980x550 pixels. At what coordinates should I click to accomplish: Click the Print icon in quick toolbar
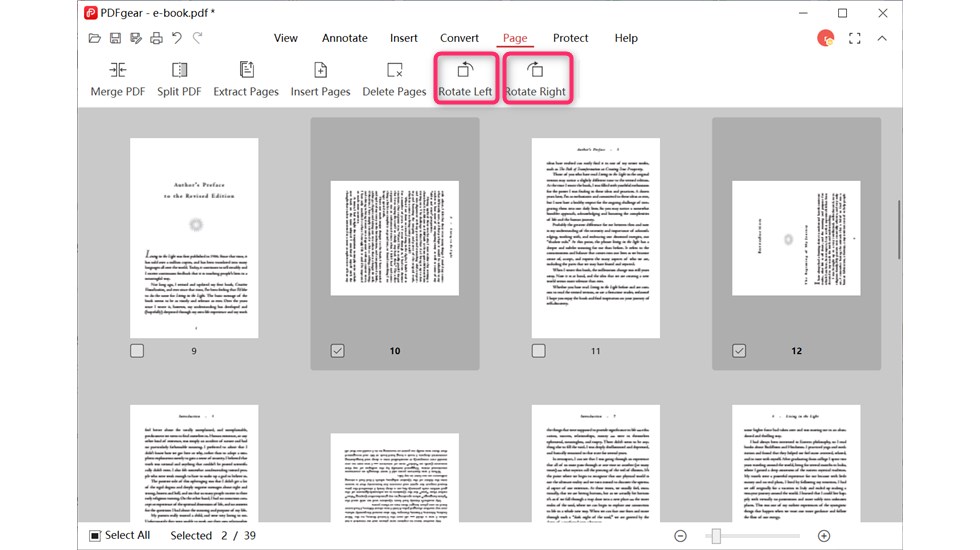pyautogui.click(x=156, y=39)
